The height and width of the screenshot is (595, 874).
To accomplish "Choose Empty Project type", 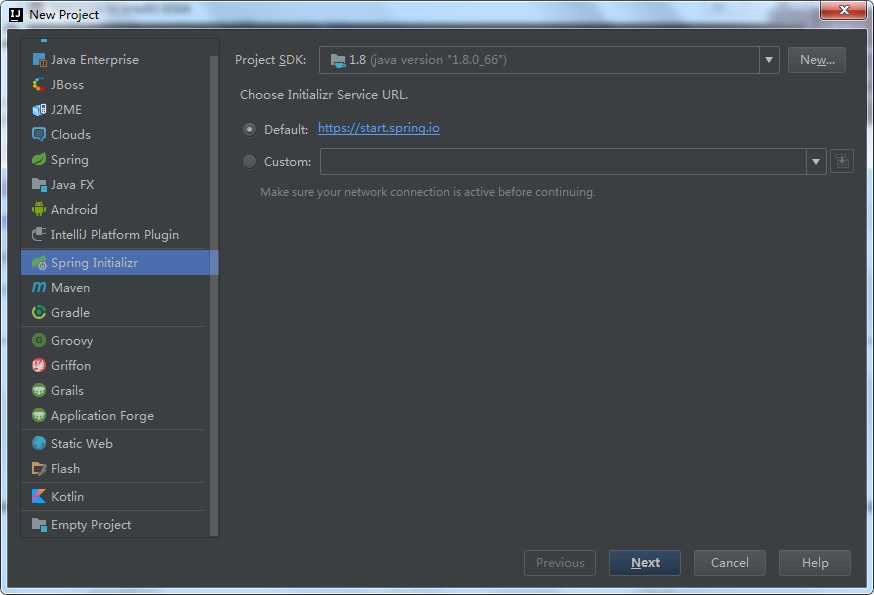I will (x=115, y=525).
